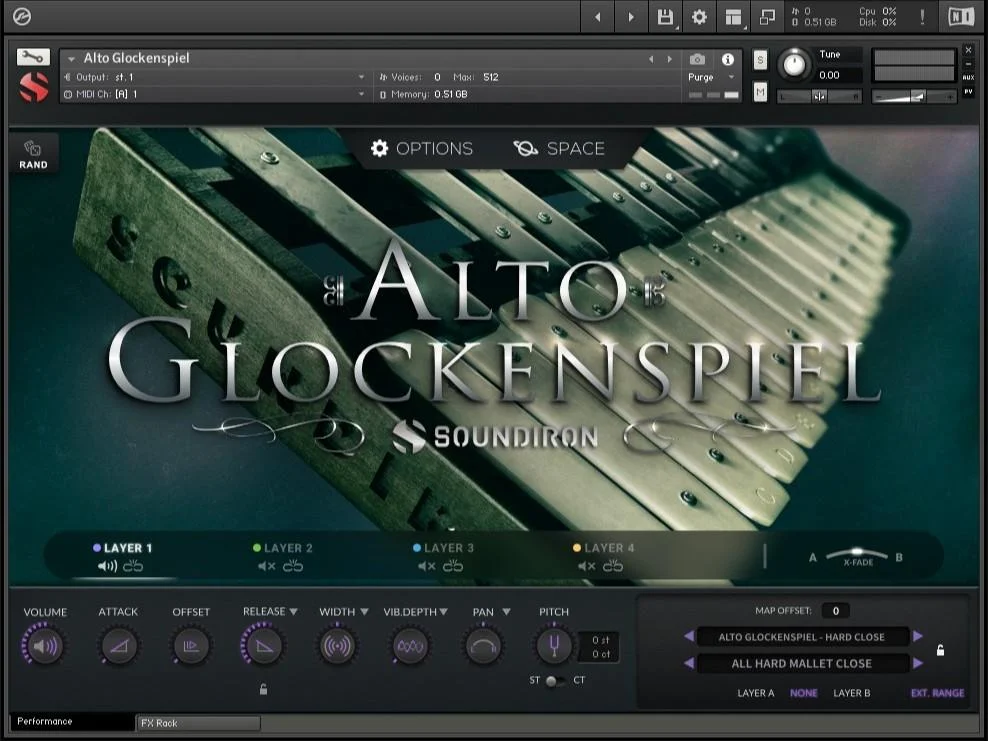Unmute Layer 3 speaker icon
The height and width of the screenshot is (741, 988).
coord(424,565)
